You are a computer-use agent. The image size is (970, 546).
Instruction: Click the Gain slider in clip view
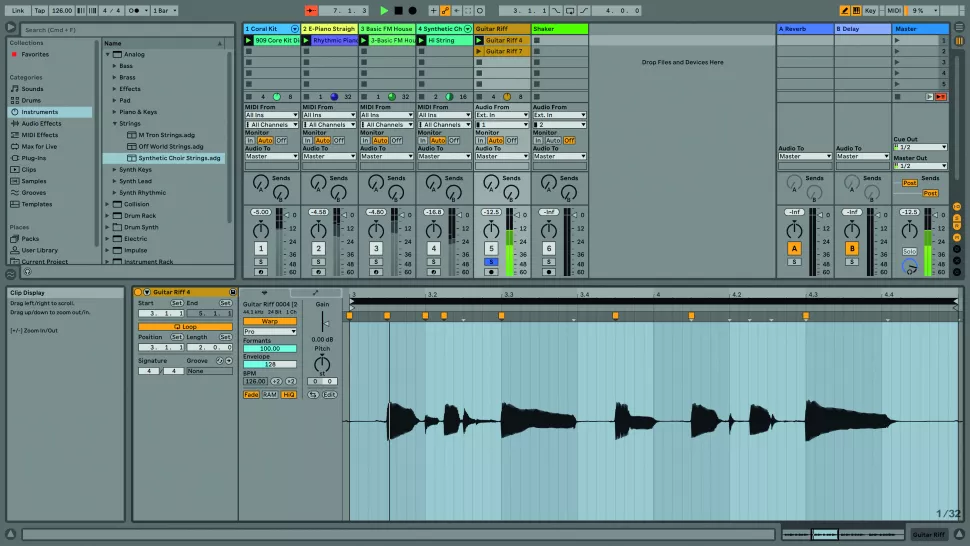pos(322,324)
